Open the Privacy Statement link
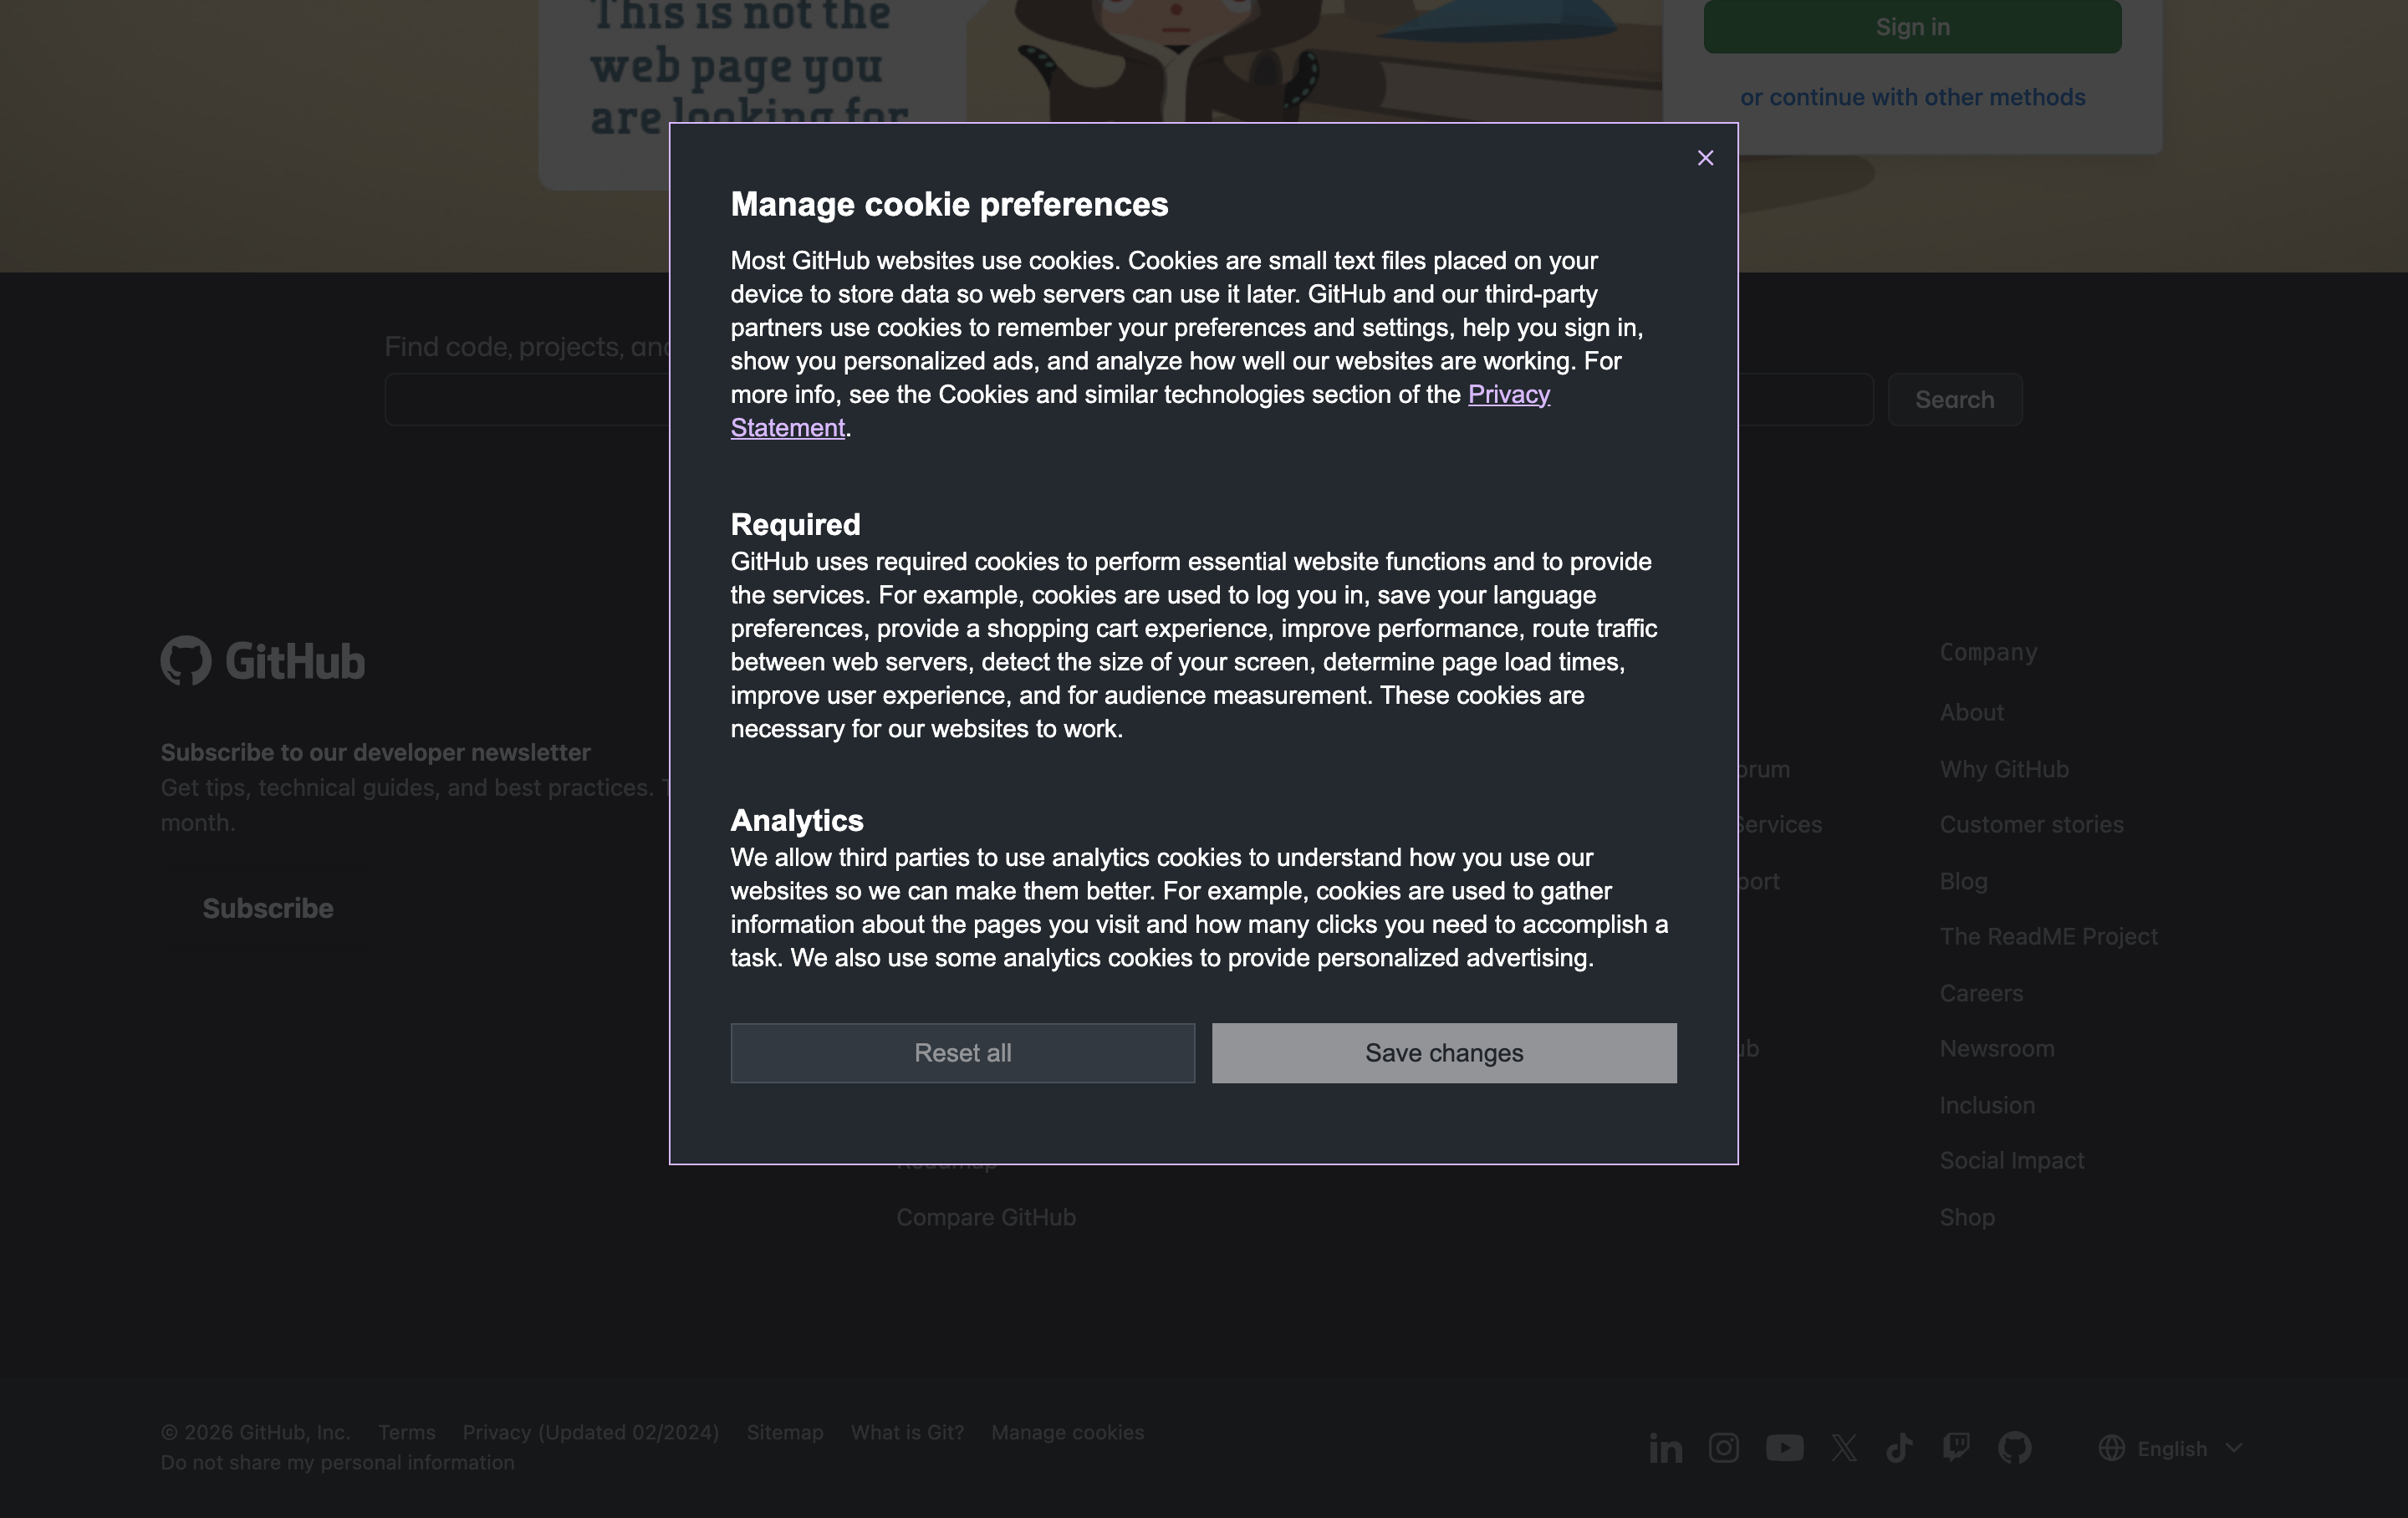The image size is (2408, 1518). tap(1508, 395)
